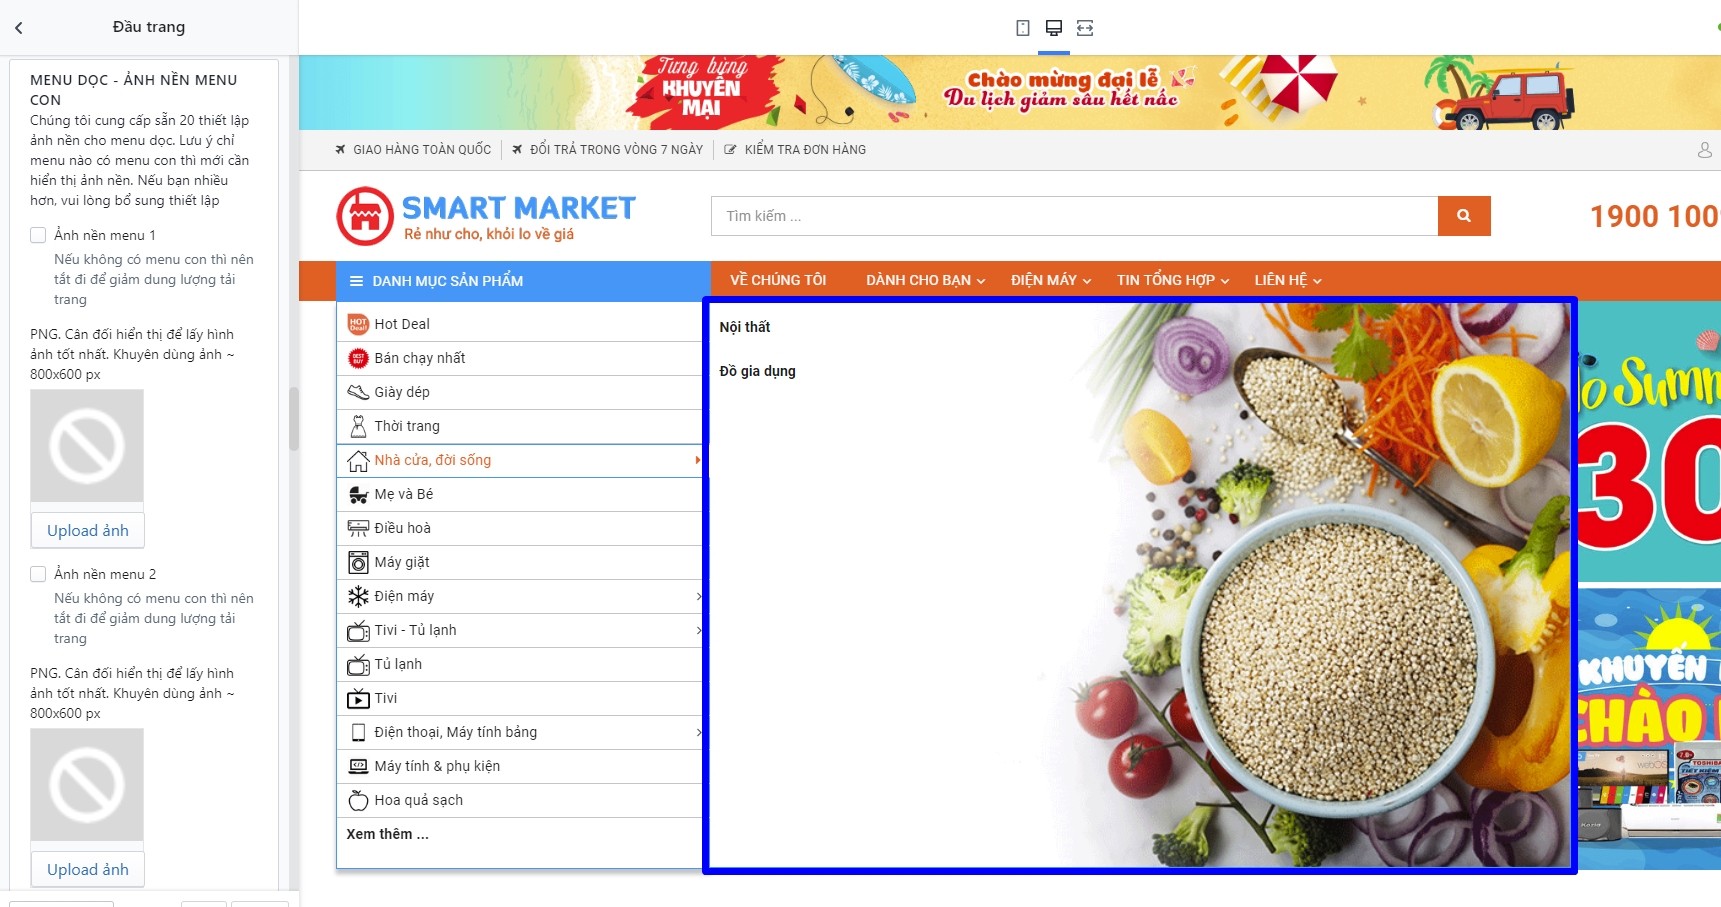
Task: Click the Điều hoà air conditioner icon
Action: coord(358,528)
